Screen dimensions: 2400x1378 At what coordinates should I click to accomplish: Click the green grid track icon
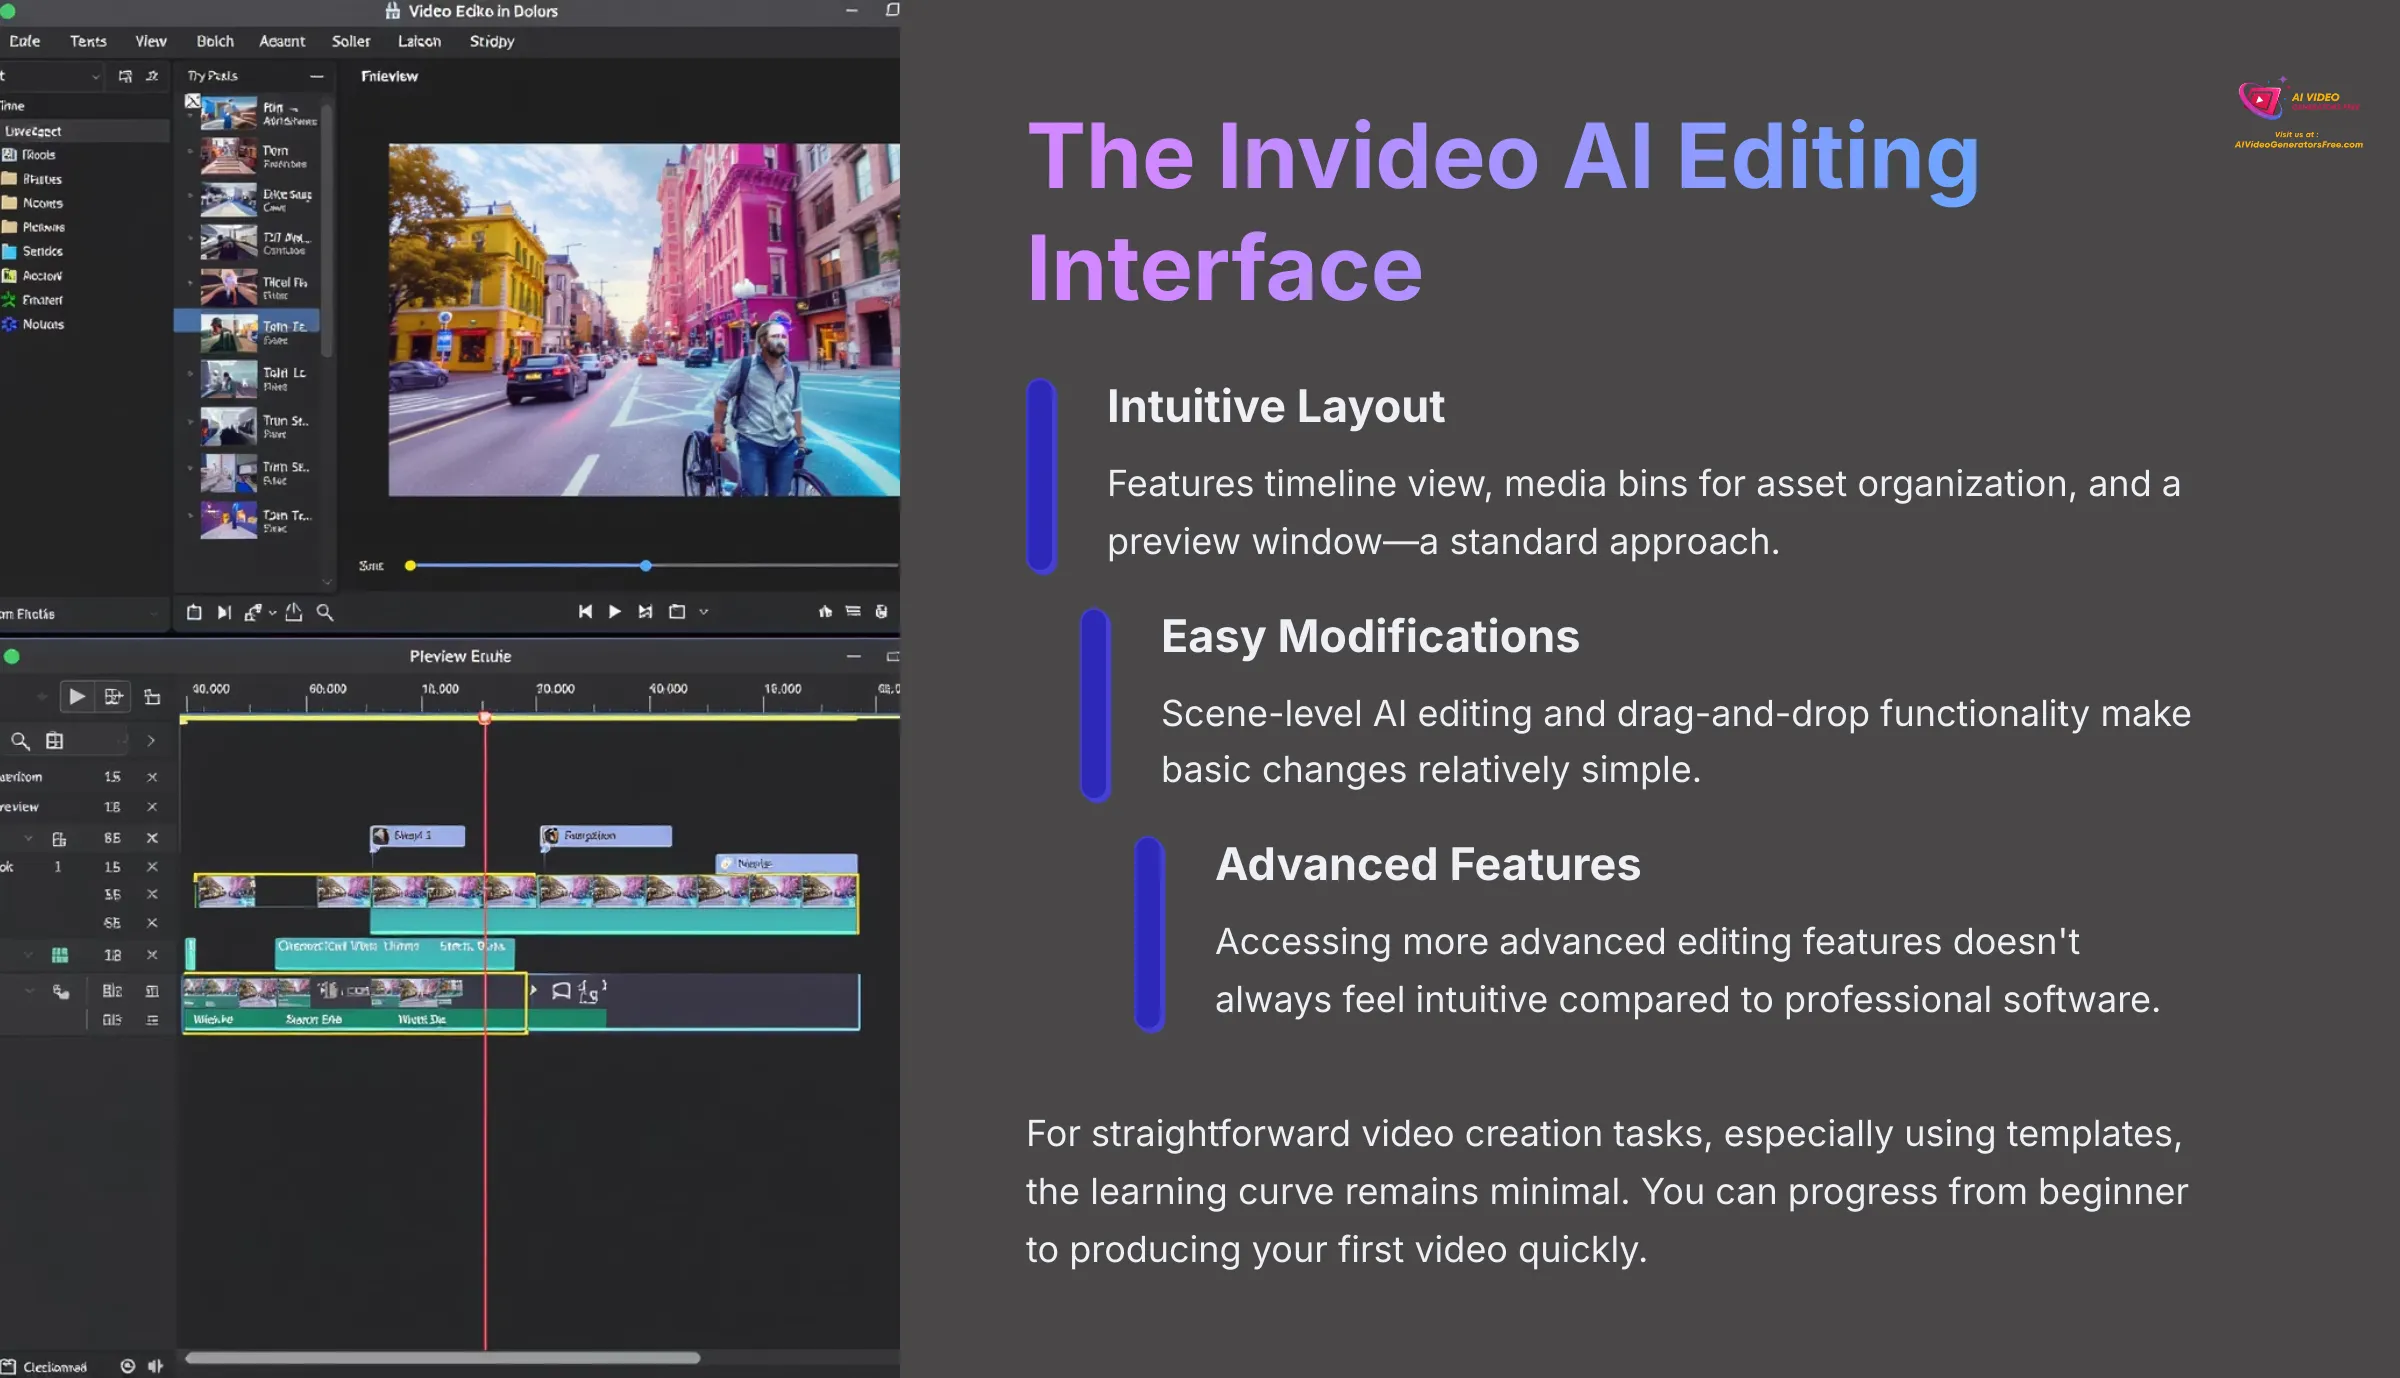click(60, 955)
